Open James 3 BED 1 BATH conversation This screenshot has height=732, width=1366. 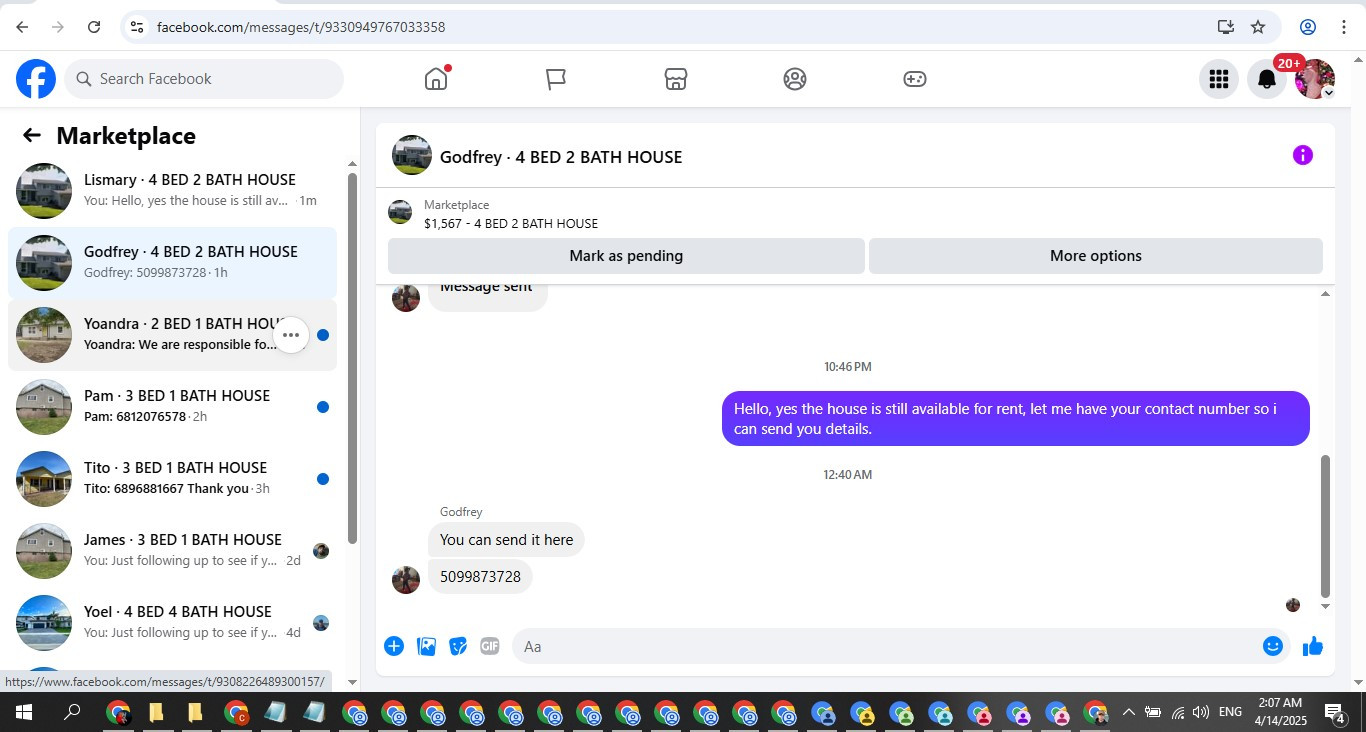[172, 550]
